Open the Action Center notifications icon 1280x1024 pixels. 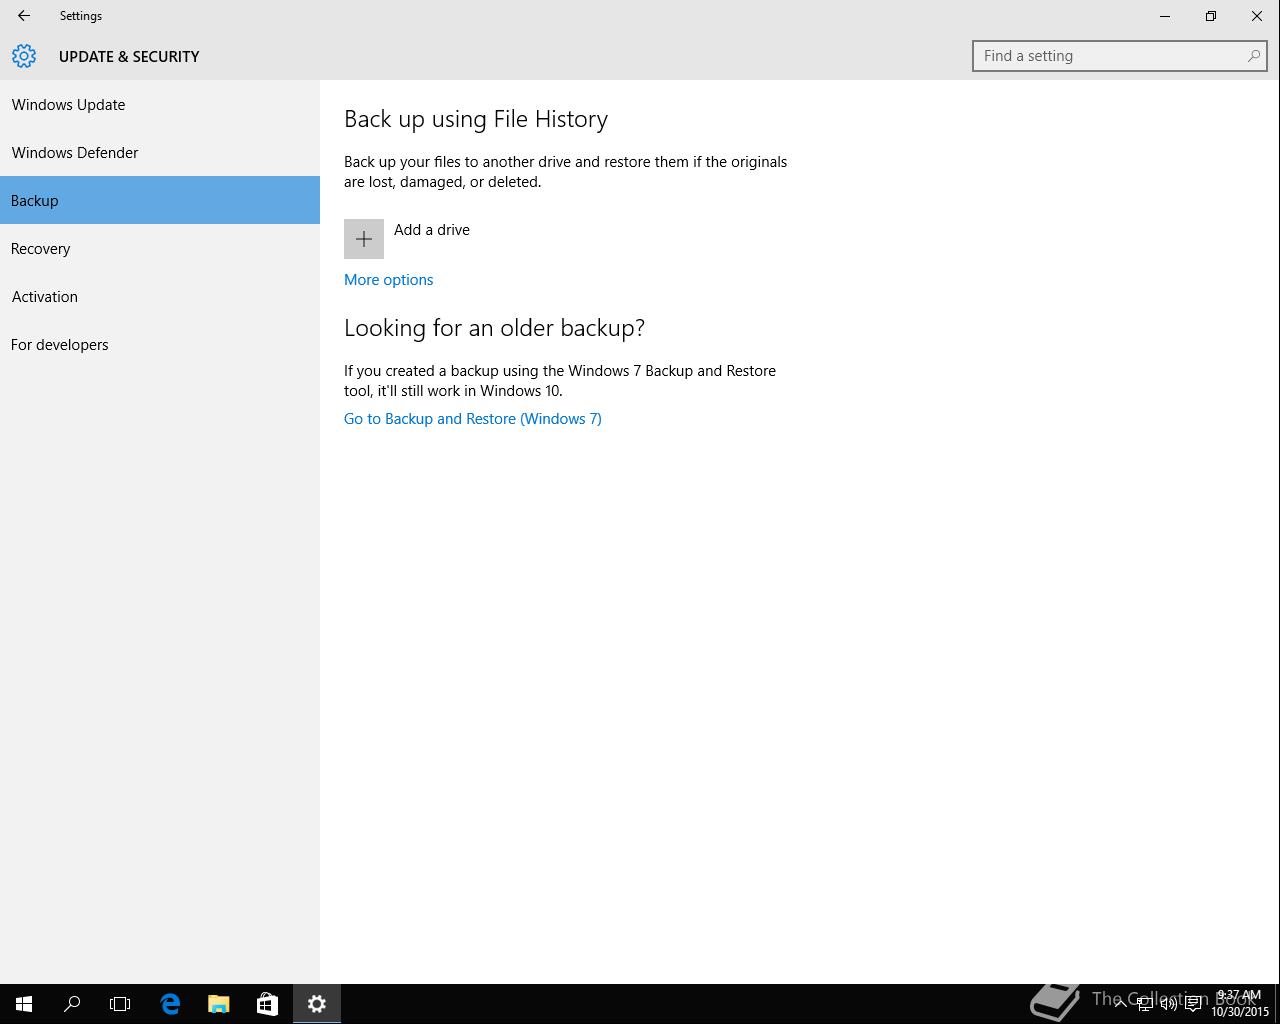pos(1193,1004)
